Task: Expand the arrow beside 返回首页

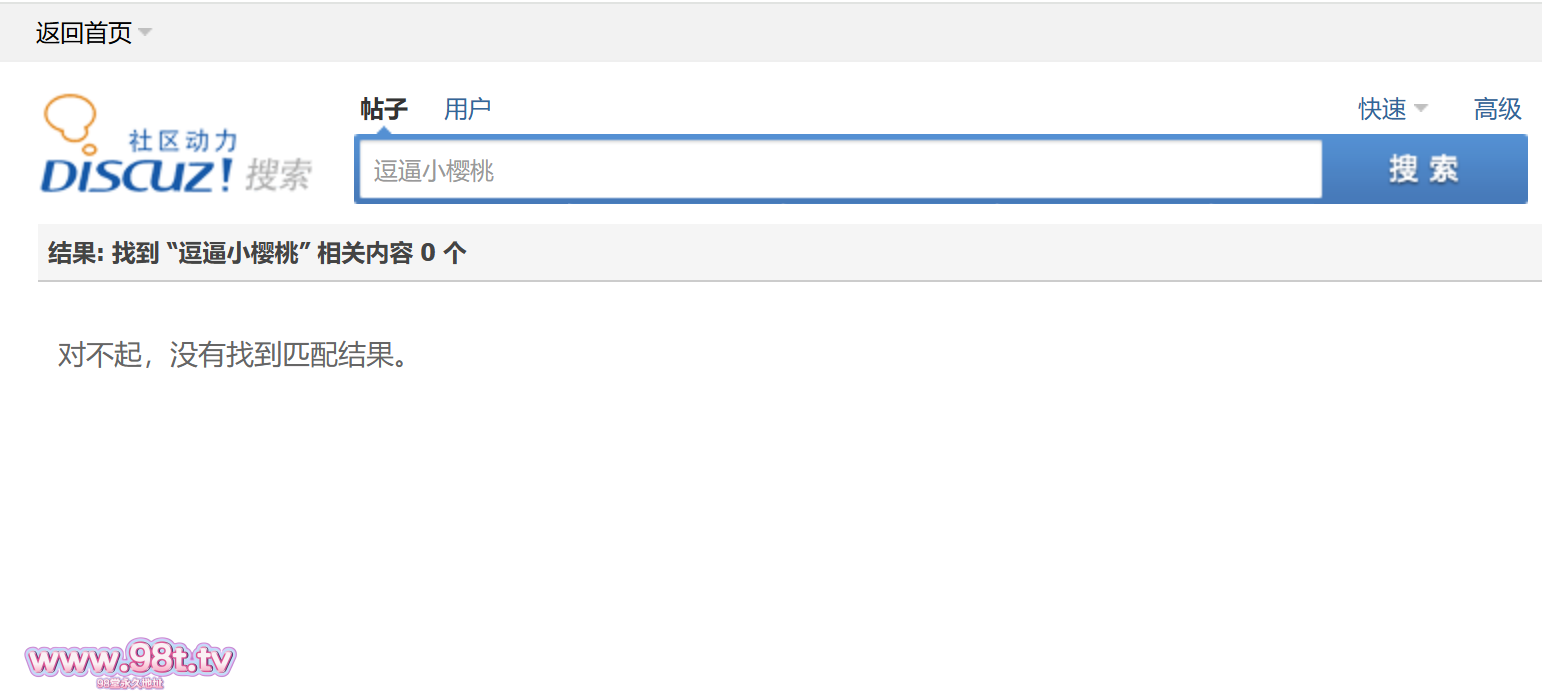Action: pyautogui.click(x=145, y=33)
